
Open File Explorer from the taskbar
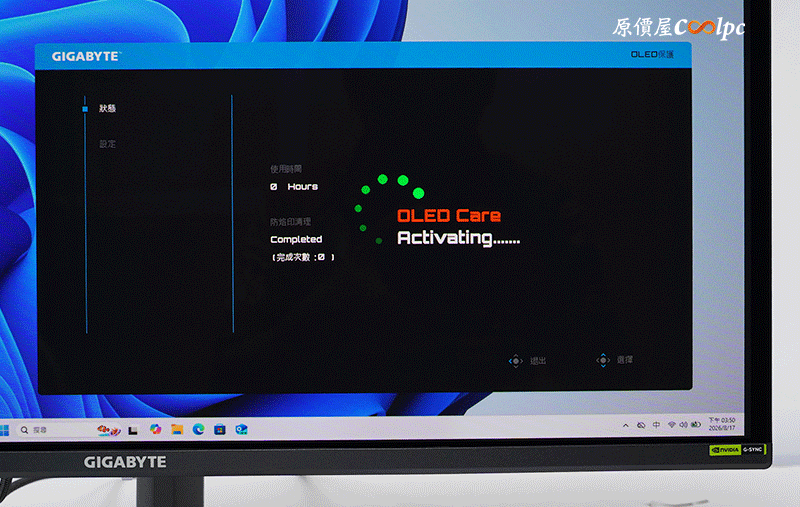click(177, 429)
